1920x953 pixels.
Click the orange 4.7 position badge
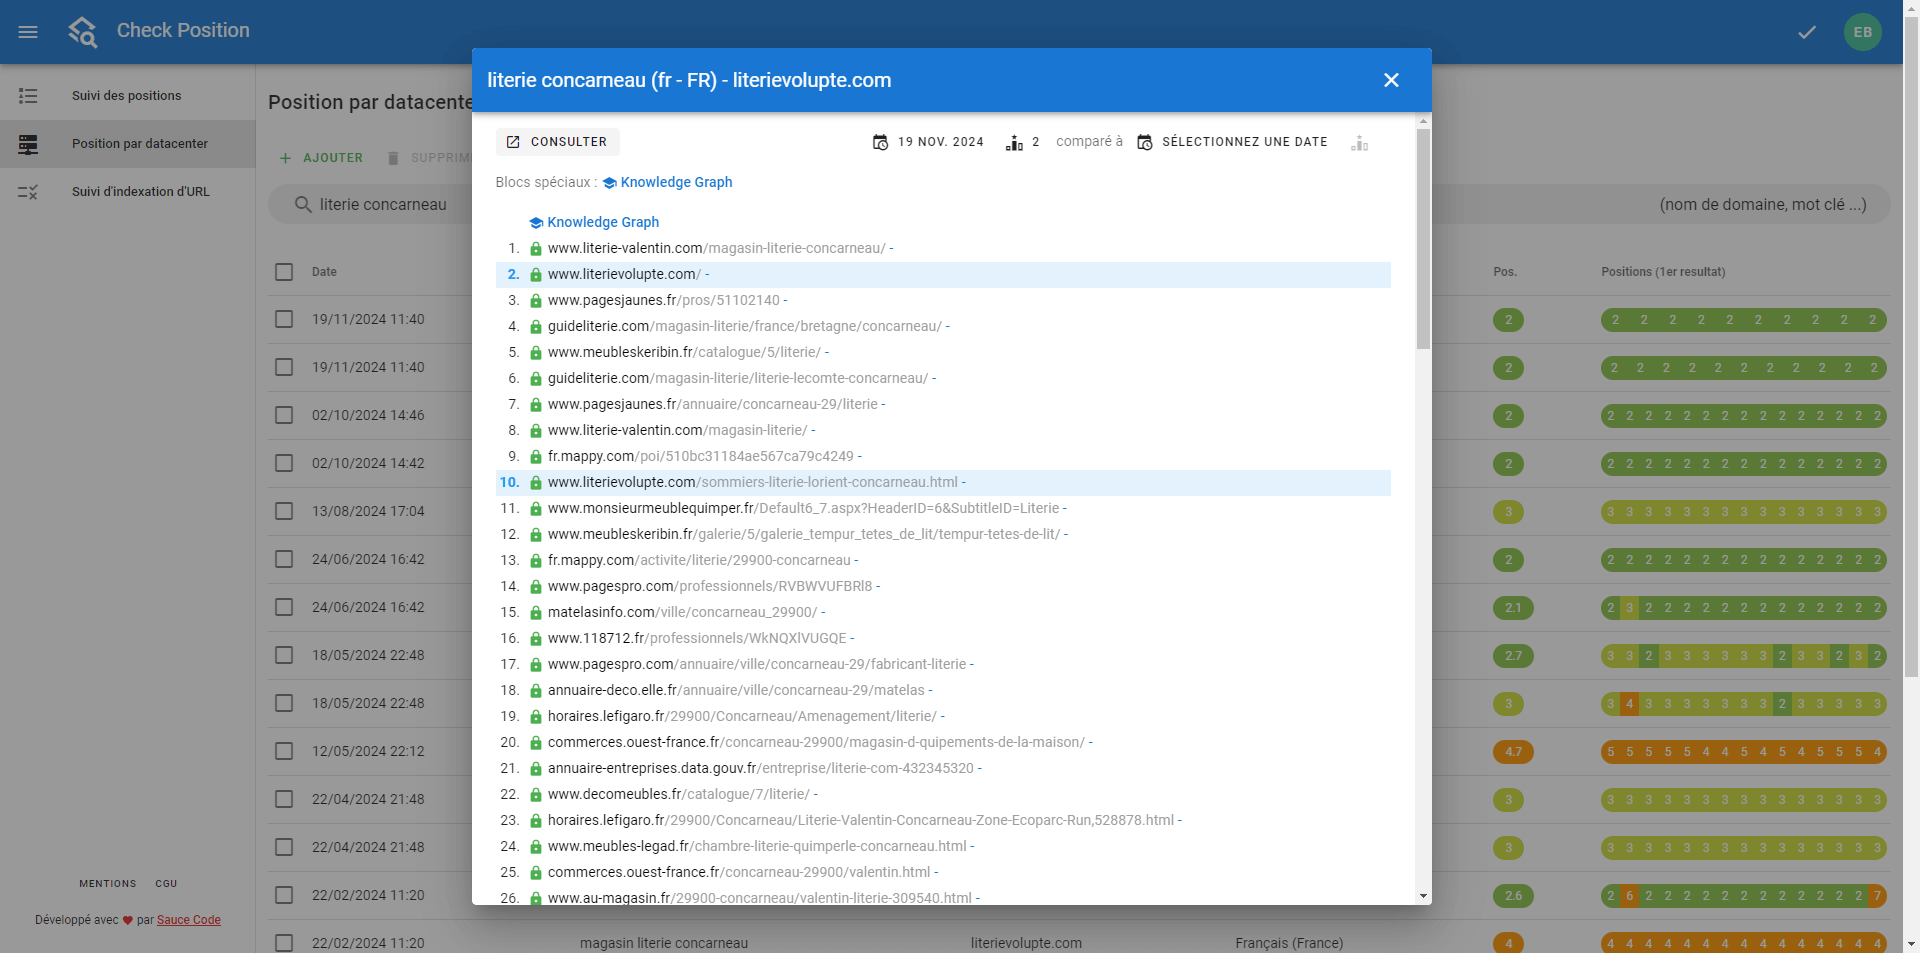[1513, 752]
